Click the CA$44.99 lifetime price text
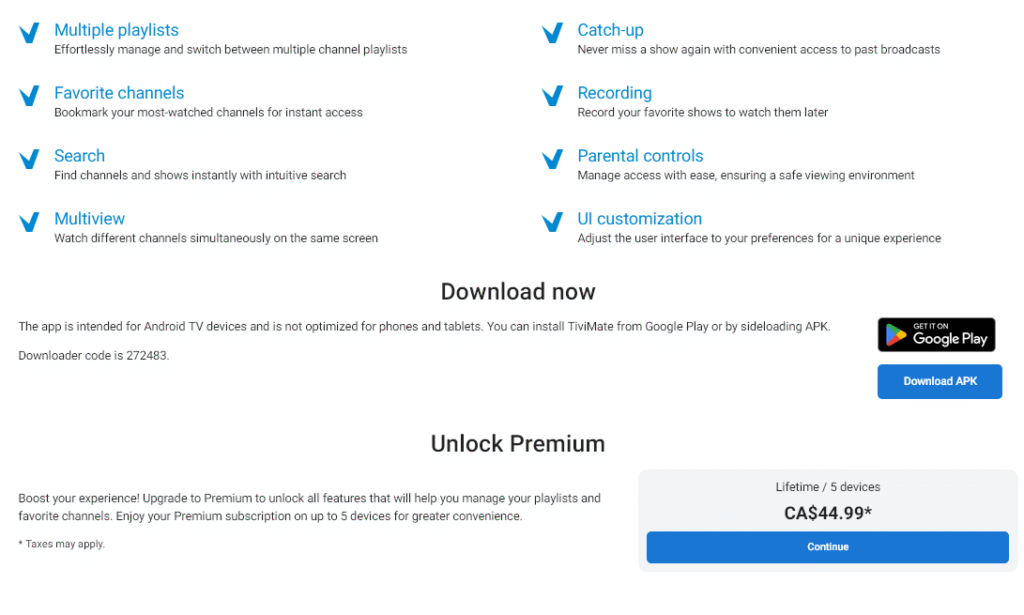Screen dimensions: 1024x615 [827, 513]
